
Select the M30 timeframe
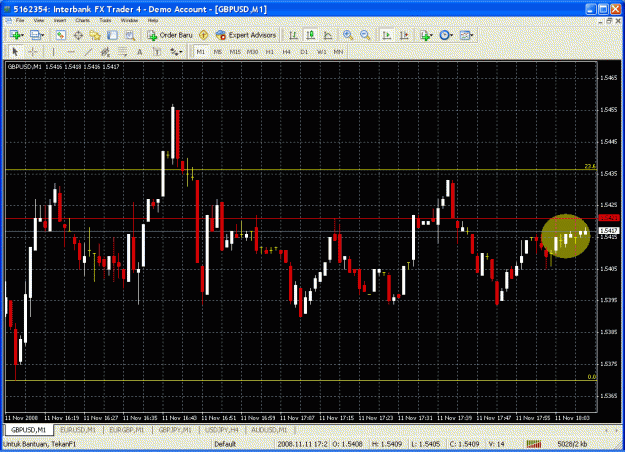tap(252, 52)
